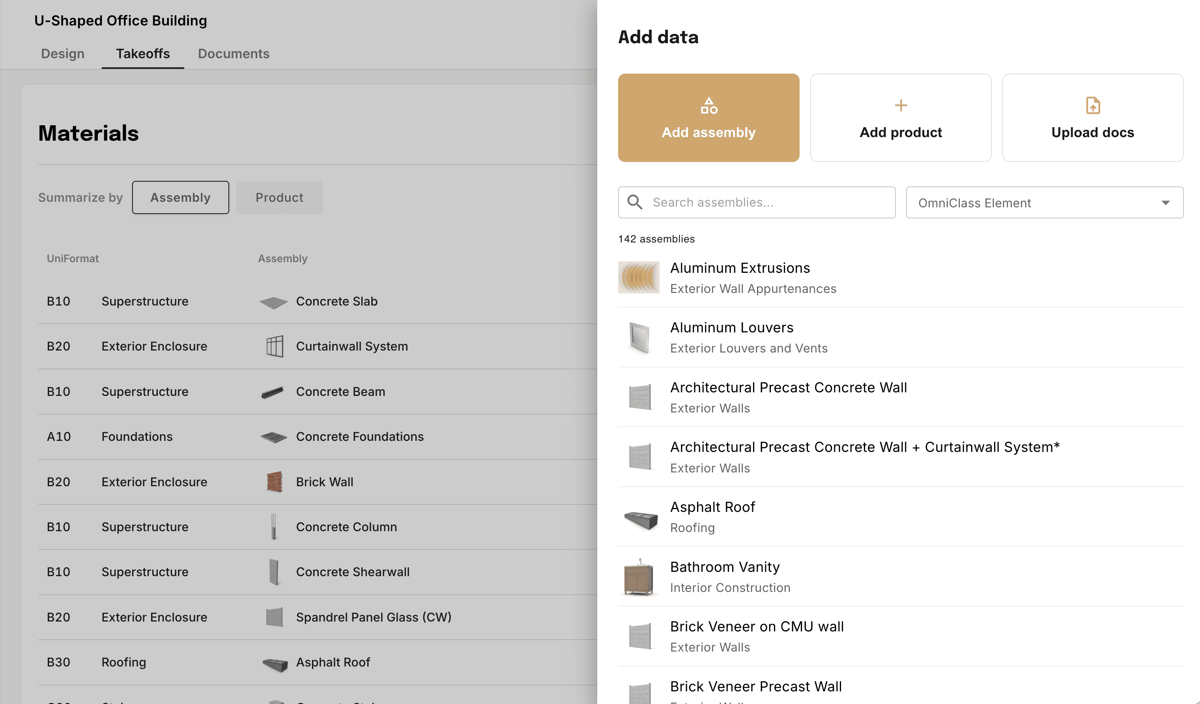The width and height of the screenshot is (1200, 704).
Task: Click the Bathroom Vanity thumbnail icon
Action: click(x=639, y=577)
